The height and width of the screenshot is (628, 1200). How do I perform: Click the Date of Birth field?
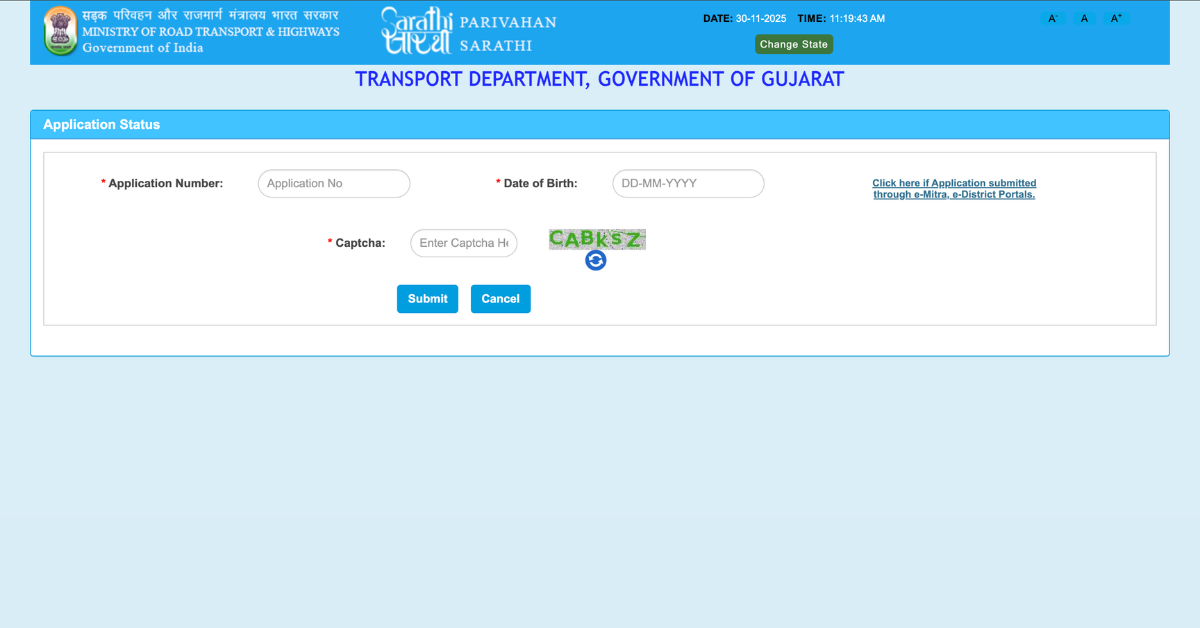(x=687, y=183)
